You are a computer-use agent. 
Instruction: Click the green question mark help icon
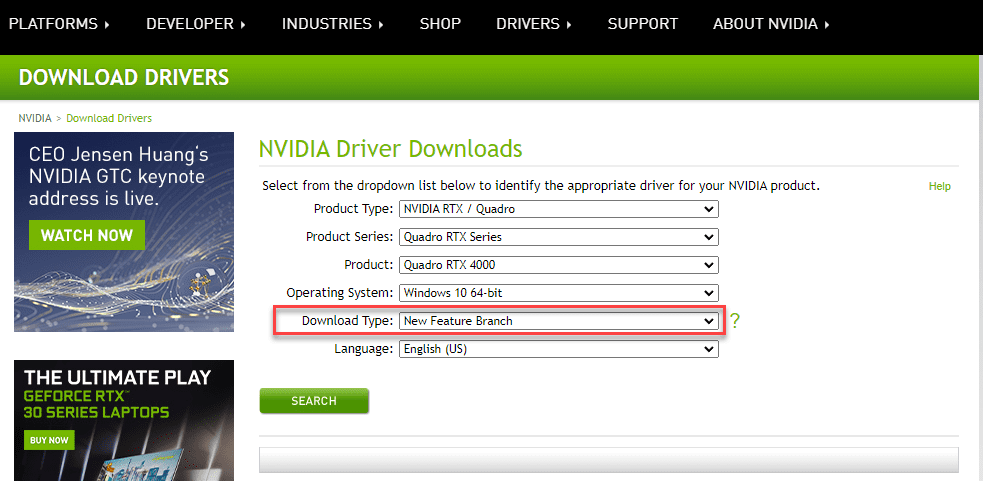coord(735,321)
